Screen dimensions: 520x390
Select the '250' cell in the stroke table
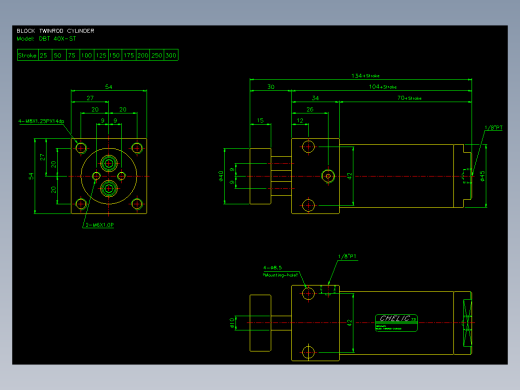[x=157, y=55]
